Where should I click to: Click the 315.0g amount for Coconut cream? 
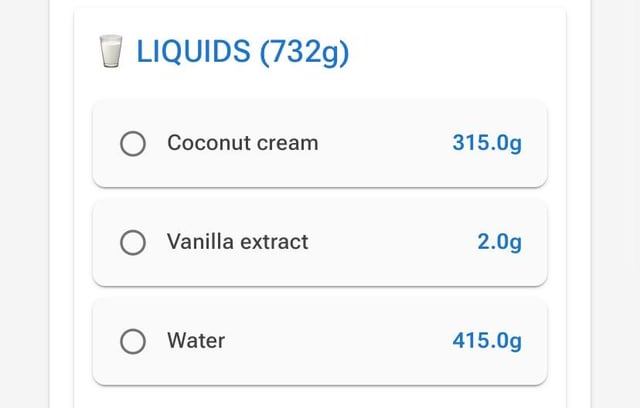pyautogui.click(x=487, y=143)
